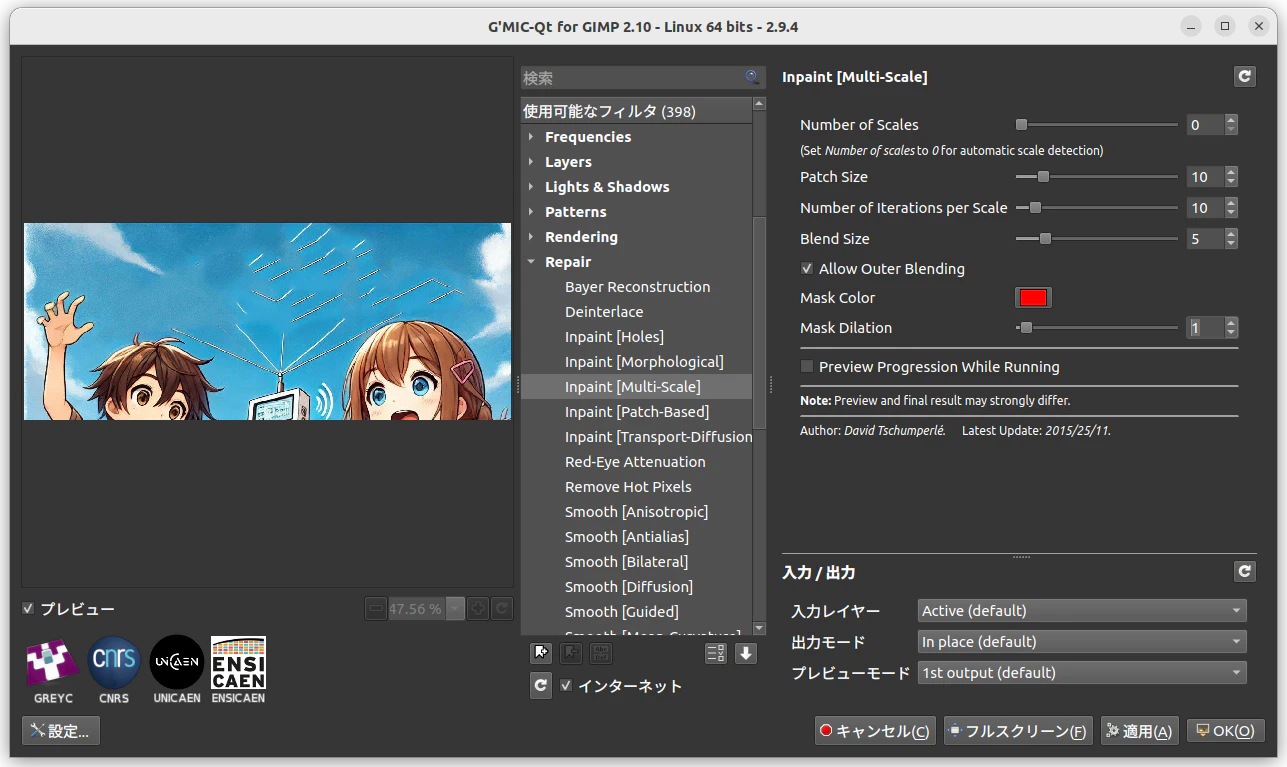The width and height of the screenshot is (1287, 767).
Task: Click the preview image thumbnail
Action: tap(267, 321)
